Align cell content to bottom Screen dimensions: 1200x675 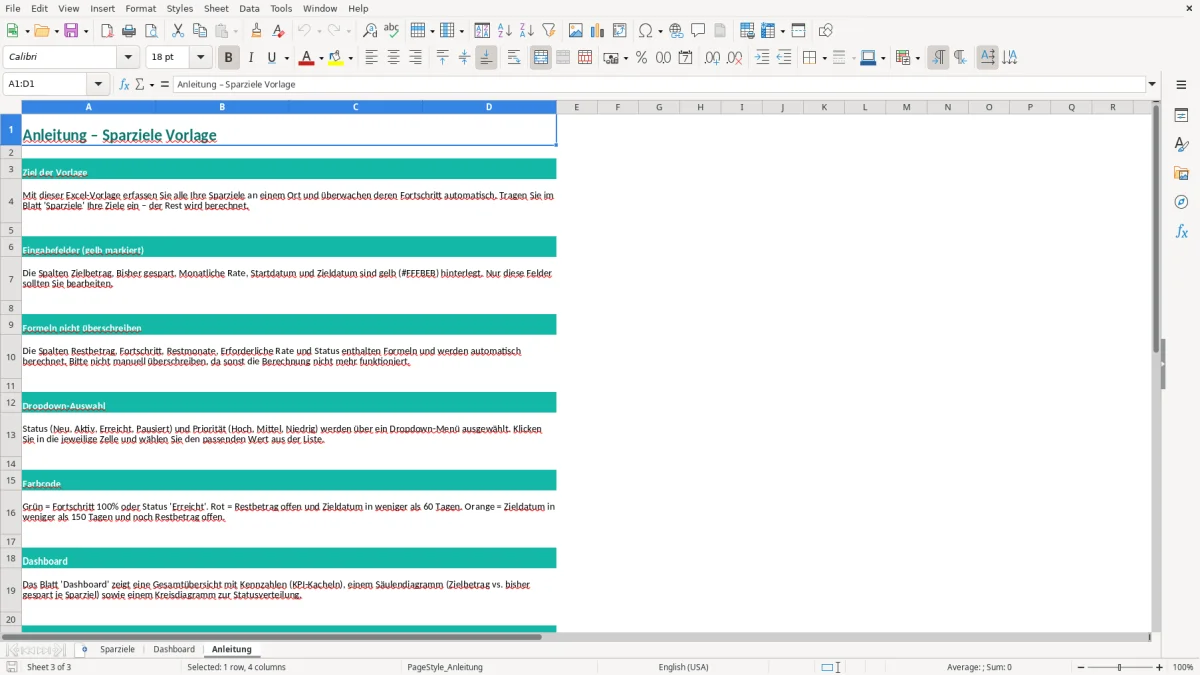(486, 58)
